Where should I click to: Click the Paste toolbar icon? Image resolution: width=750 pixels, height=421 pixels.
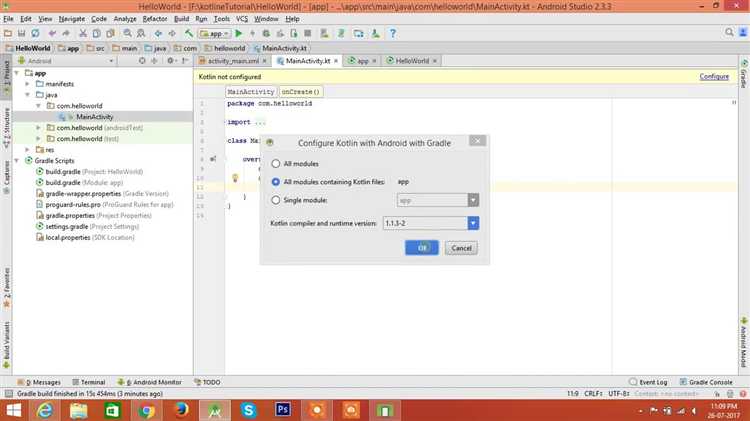110,33
